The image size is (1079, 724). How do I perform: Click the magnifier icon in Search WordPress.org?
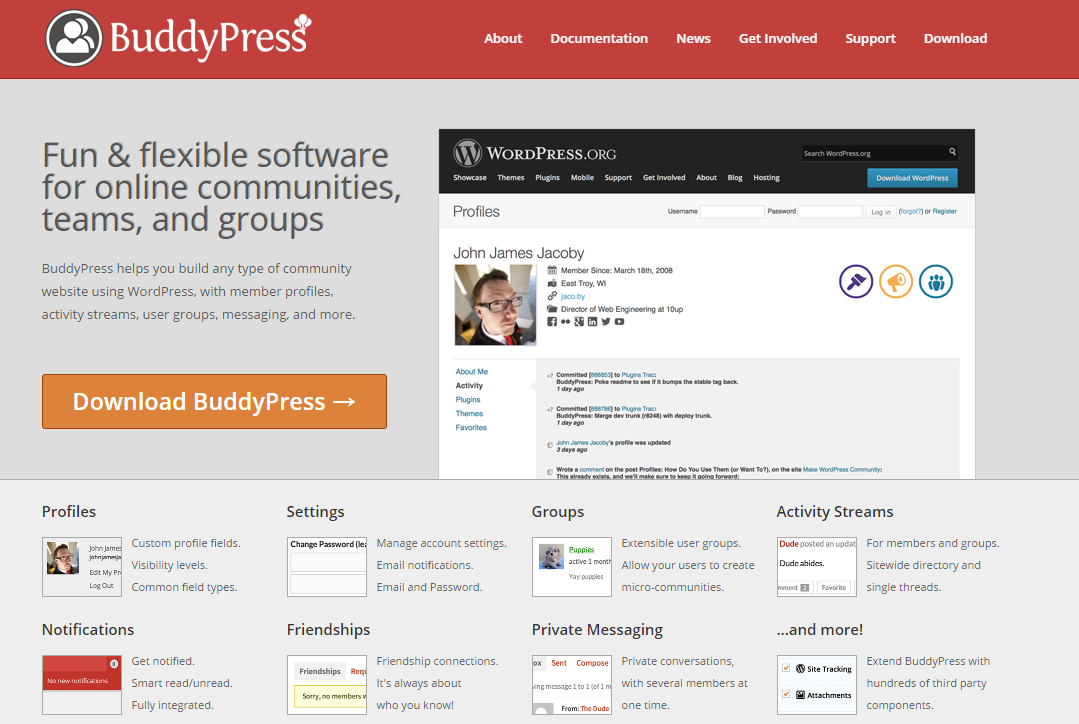click(952, 151)
